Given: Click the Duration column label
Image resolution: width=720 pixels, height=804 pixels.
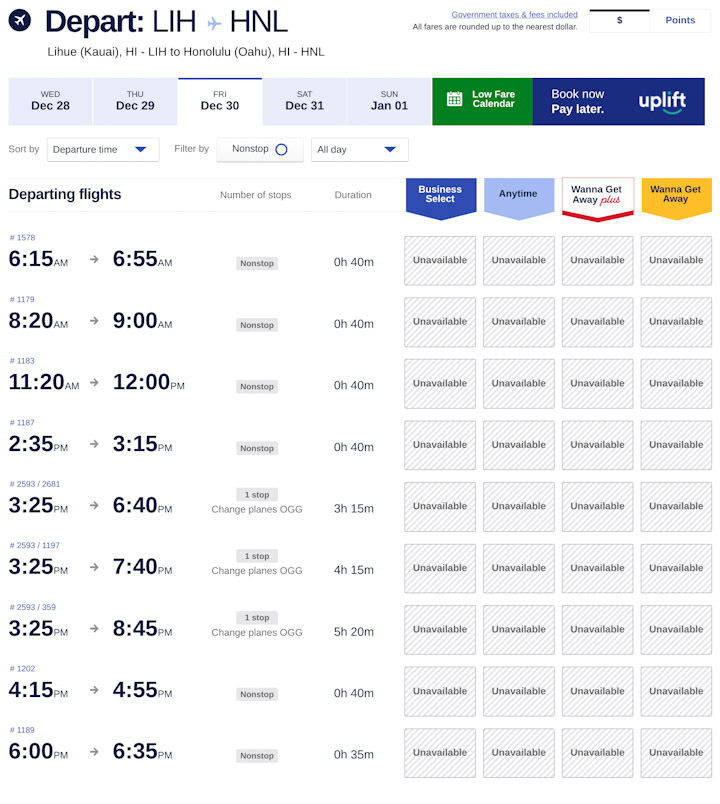Looking at the screenshot, I should [x=353, y=195].
